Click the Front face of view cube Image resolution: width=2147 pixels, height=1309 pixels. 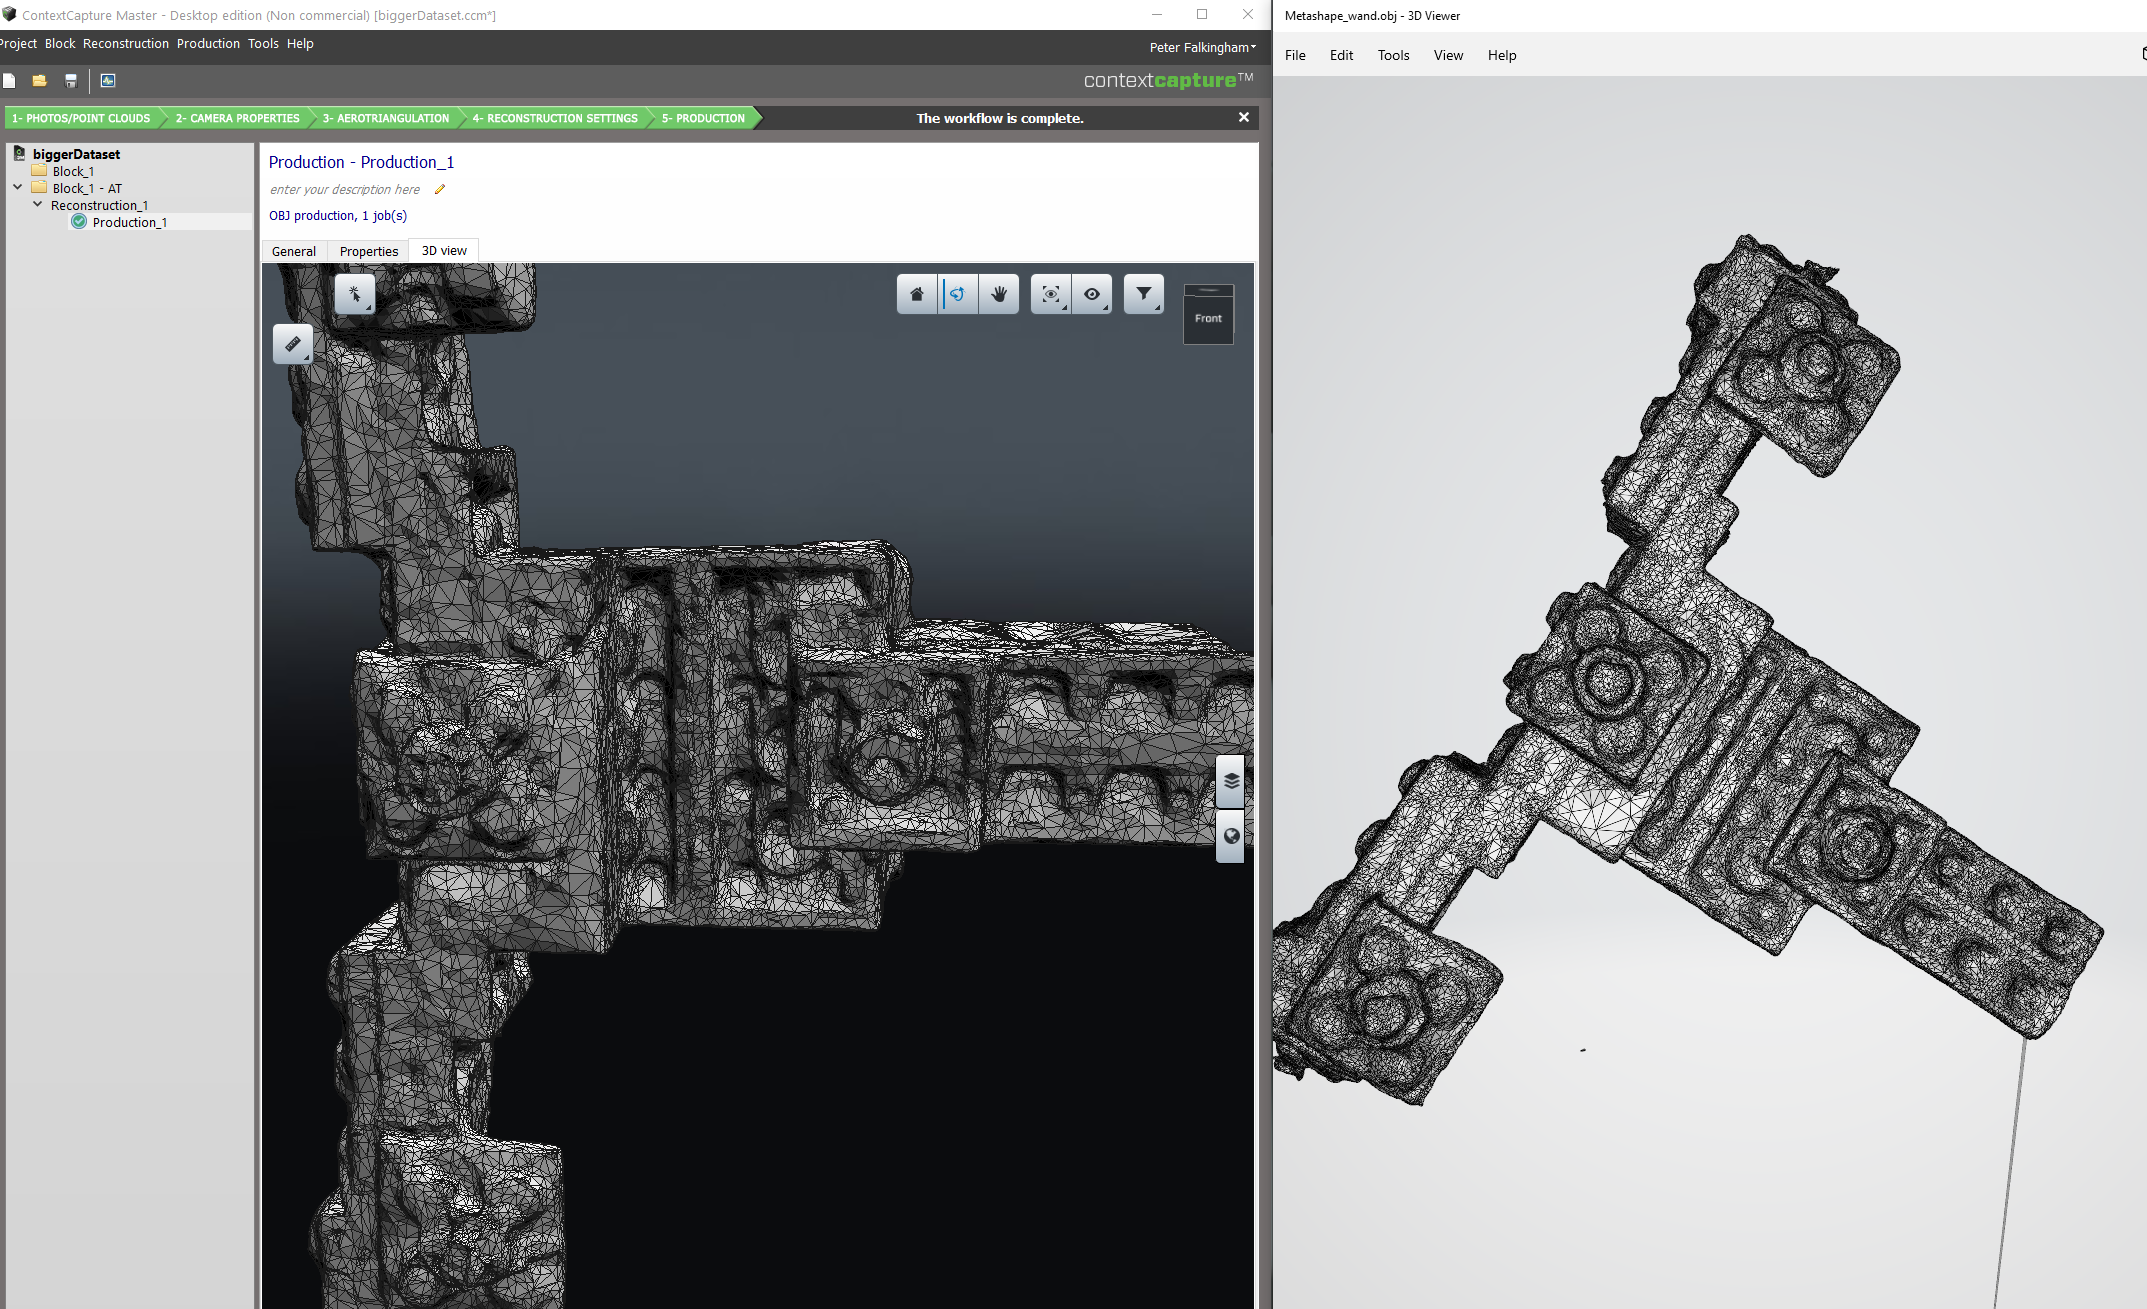click(x=1208, y=318)
